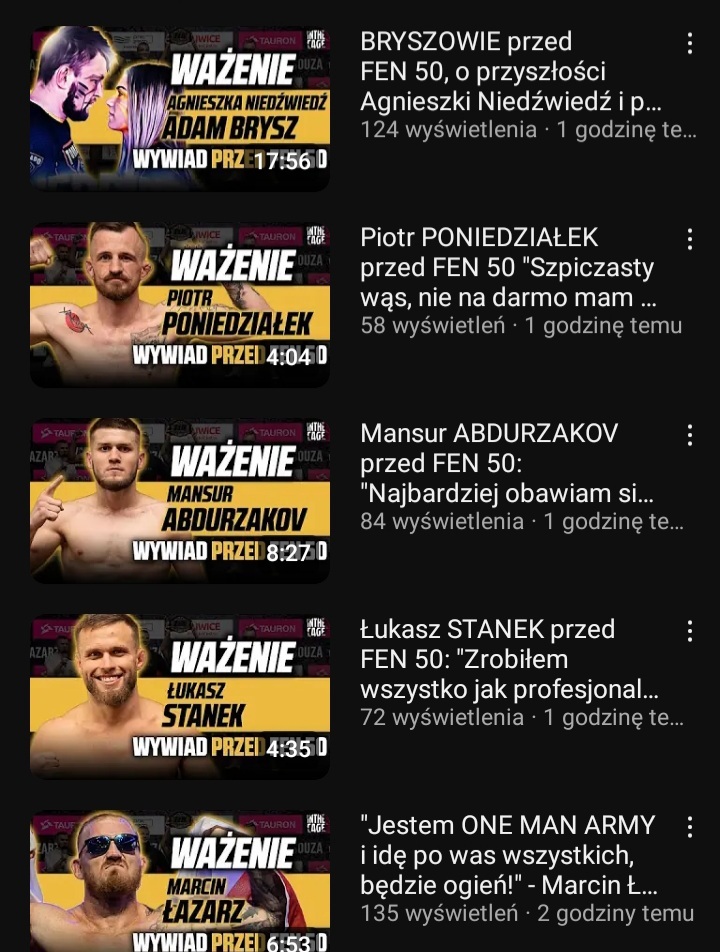
Task: Open the Marcin Łazarz ważenie thumbnail
Action: tap(180, 881)
